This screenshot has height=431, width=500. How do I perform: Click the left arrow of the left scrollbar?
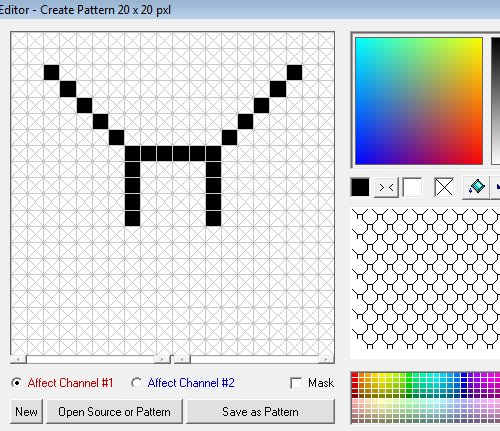(x=18, y=359)
